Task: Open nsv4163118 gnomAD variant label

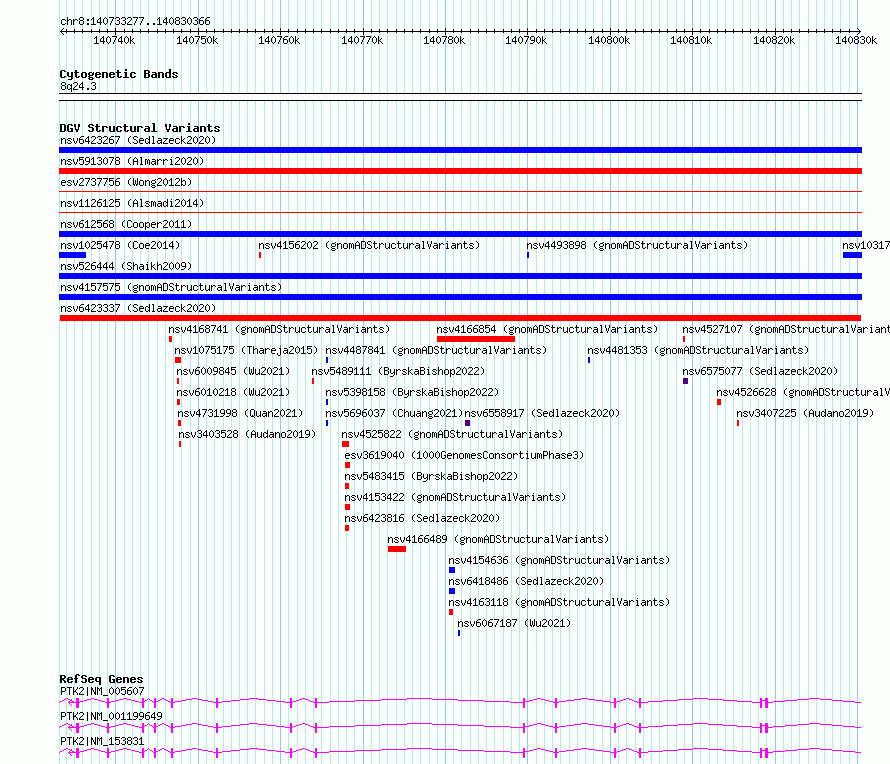Action: (559, 602)
